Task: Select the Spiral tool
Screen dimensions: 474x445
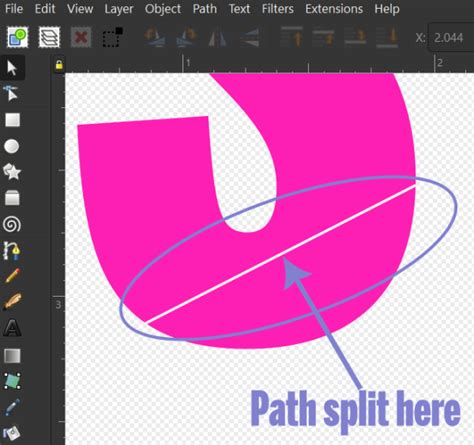Action: click(x=12, y=224)
